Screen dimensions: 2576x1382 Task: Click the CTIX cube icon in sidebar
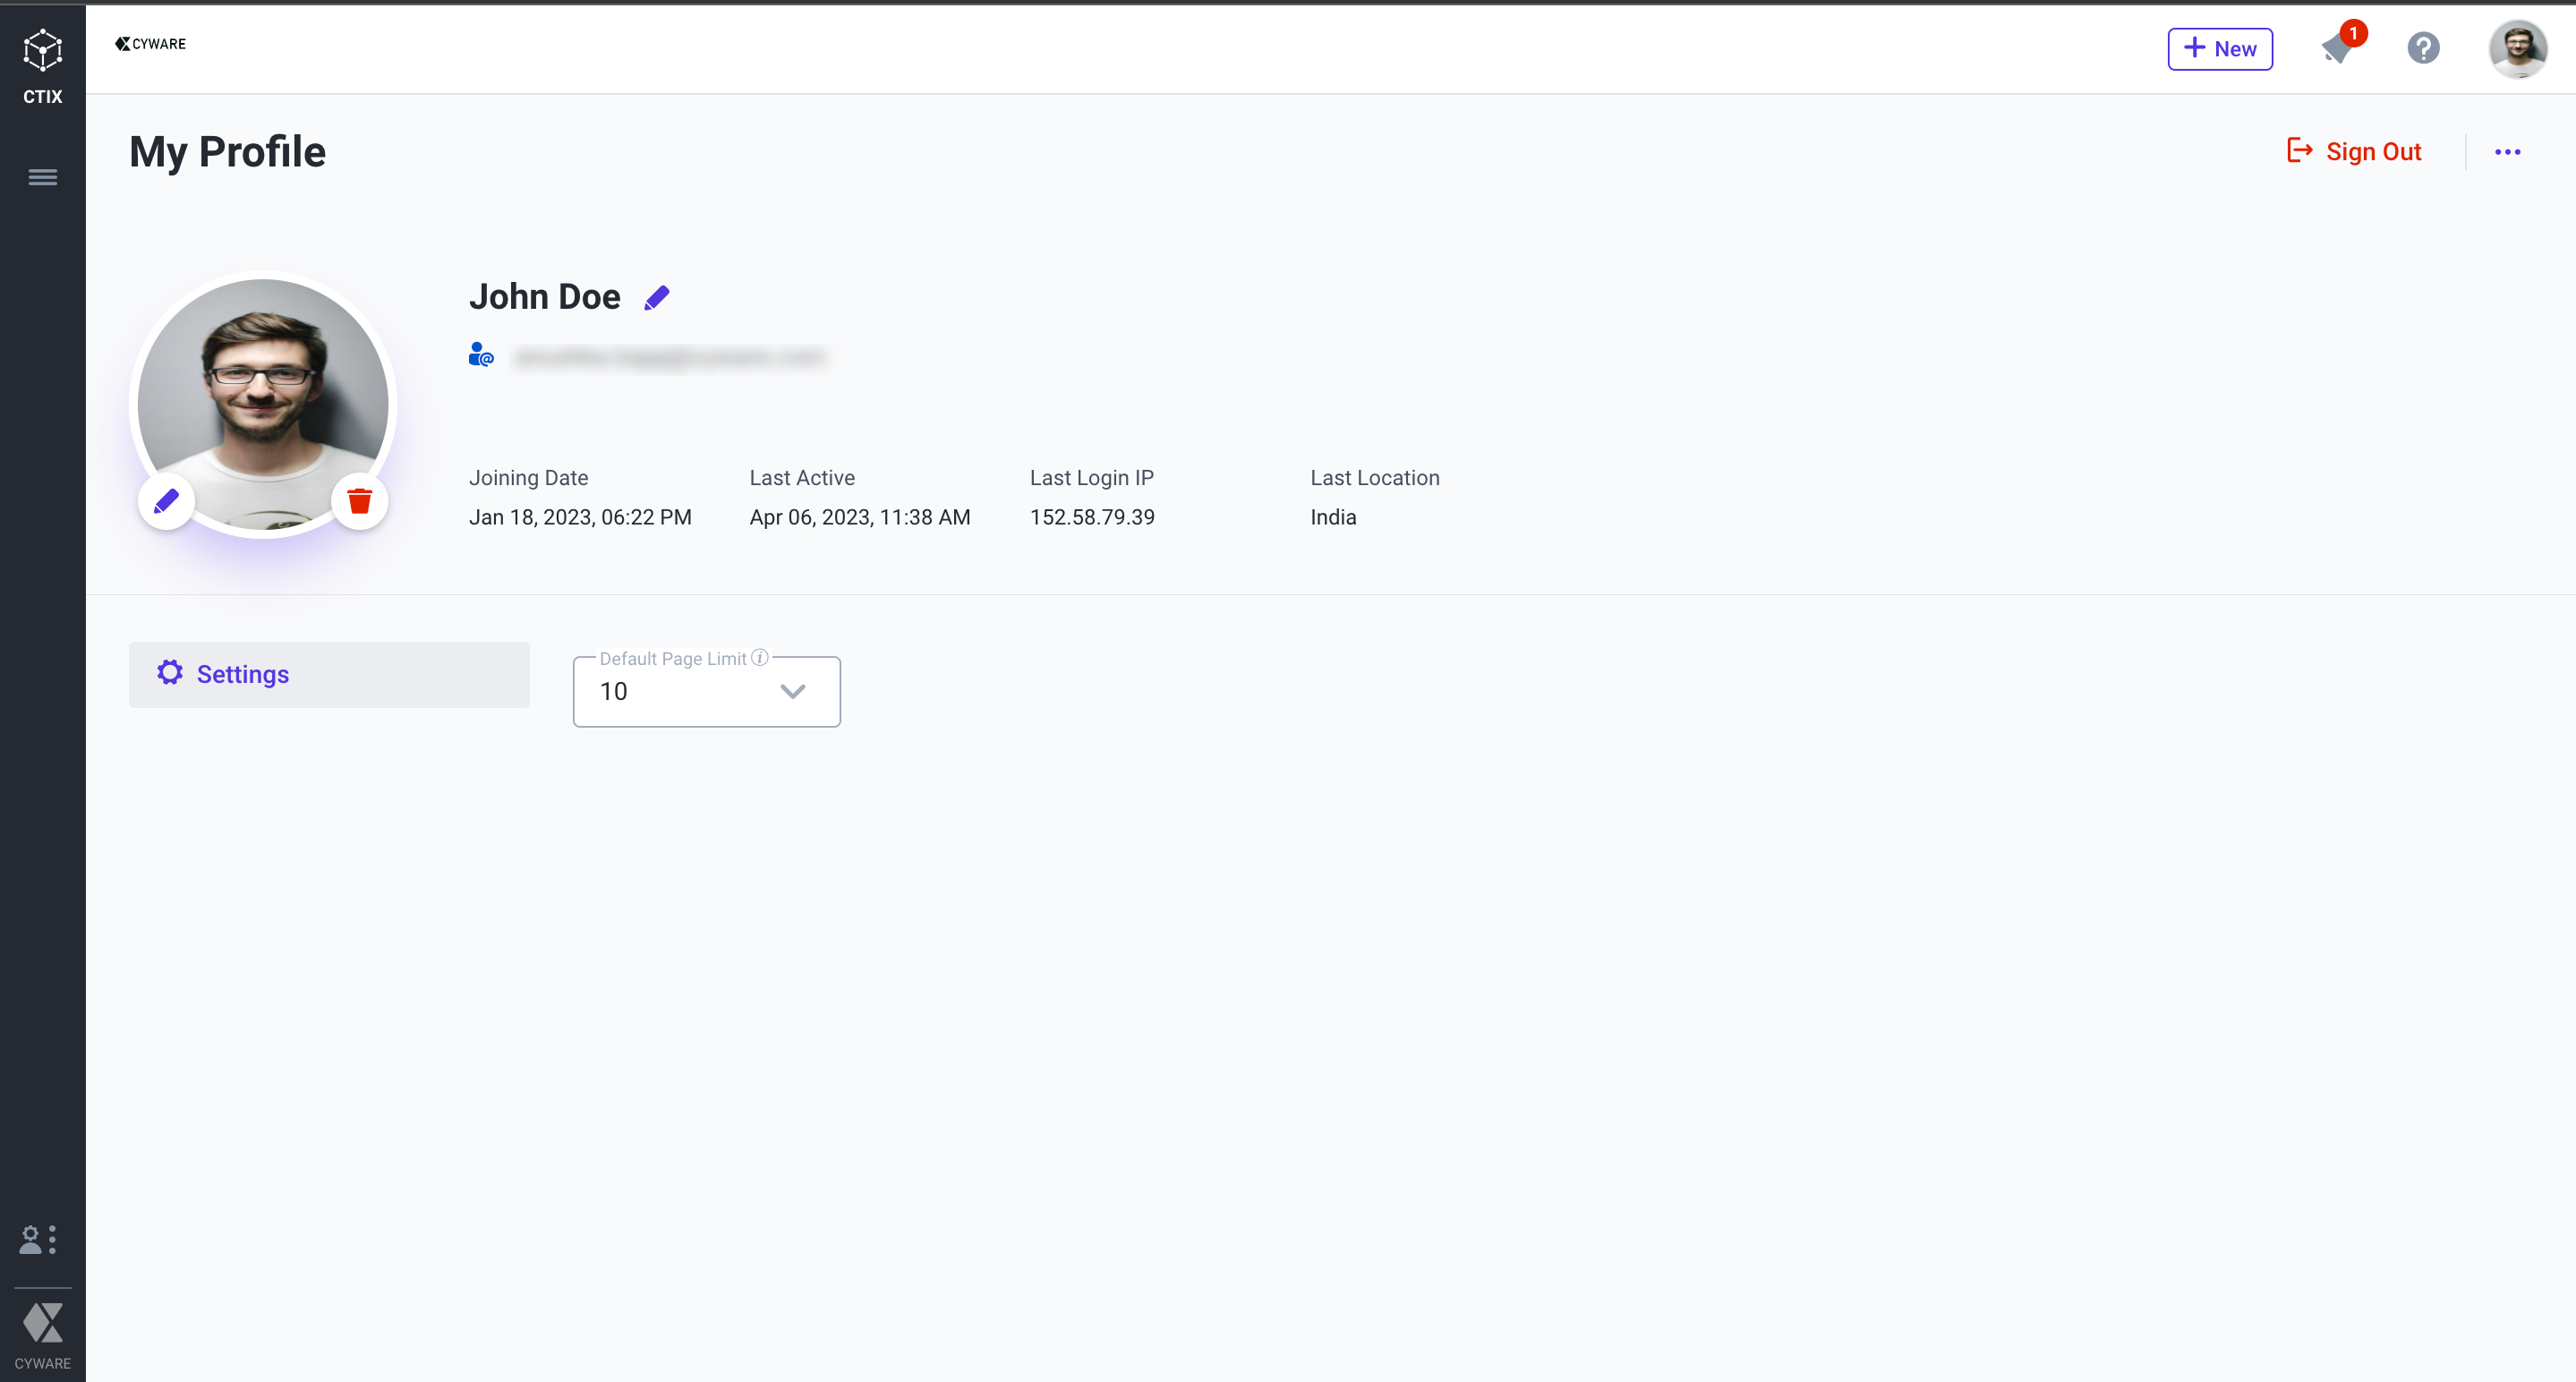[42, 50]
